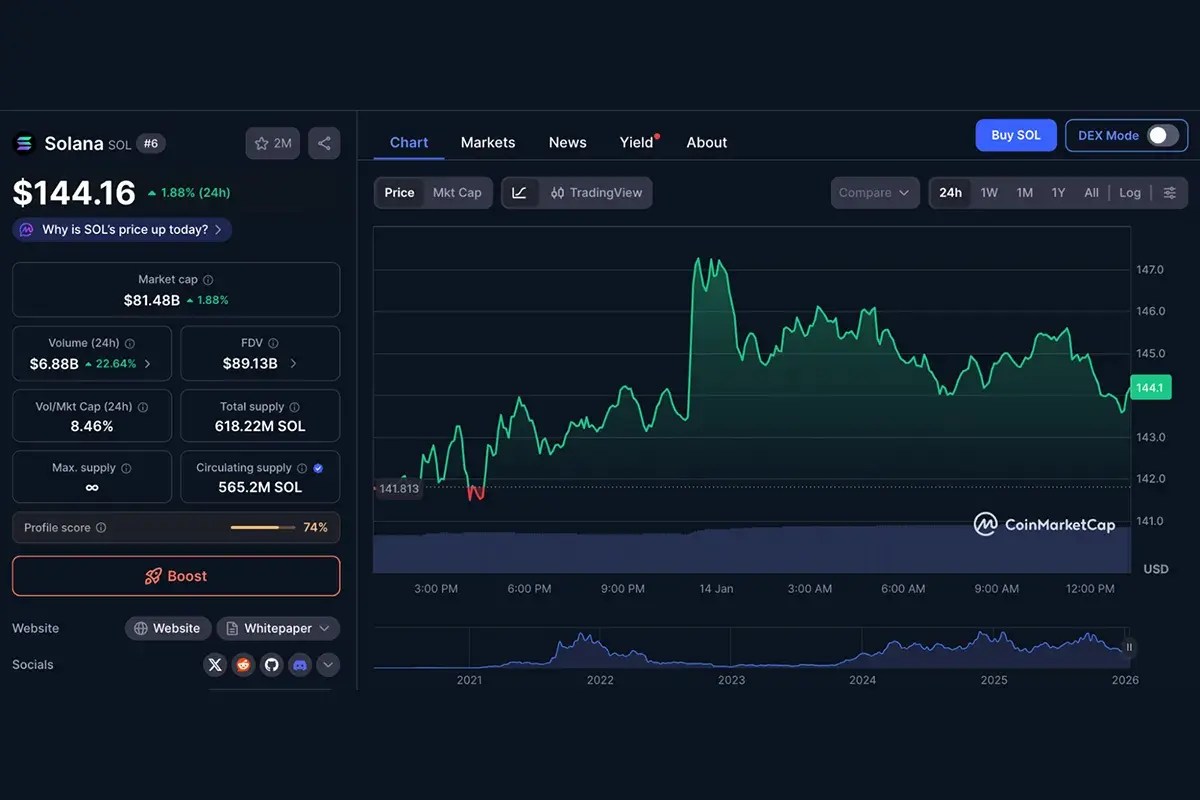Screen dimensions: 1200x800
Task: Open the News tab
Action: (567, 142)
